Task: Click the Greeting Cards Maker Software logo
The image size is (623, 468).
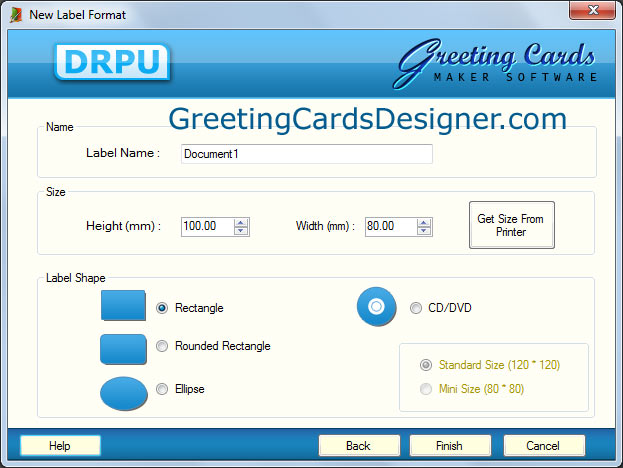Action: (x=495, y=64)
